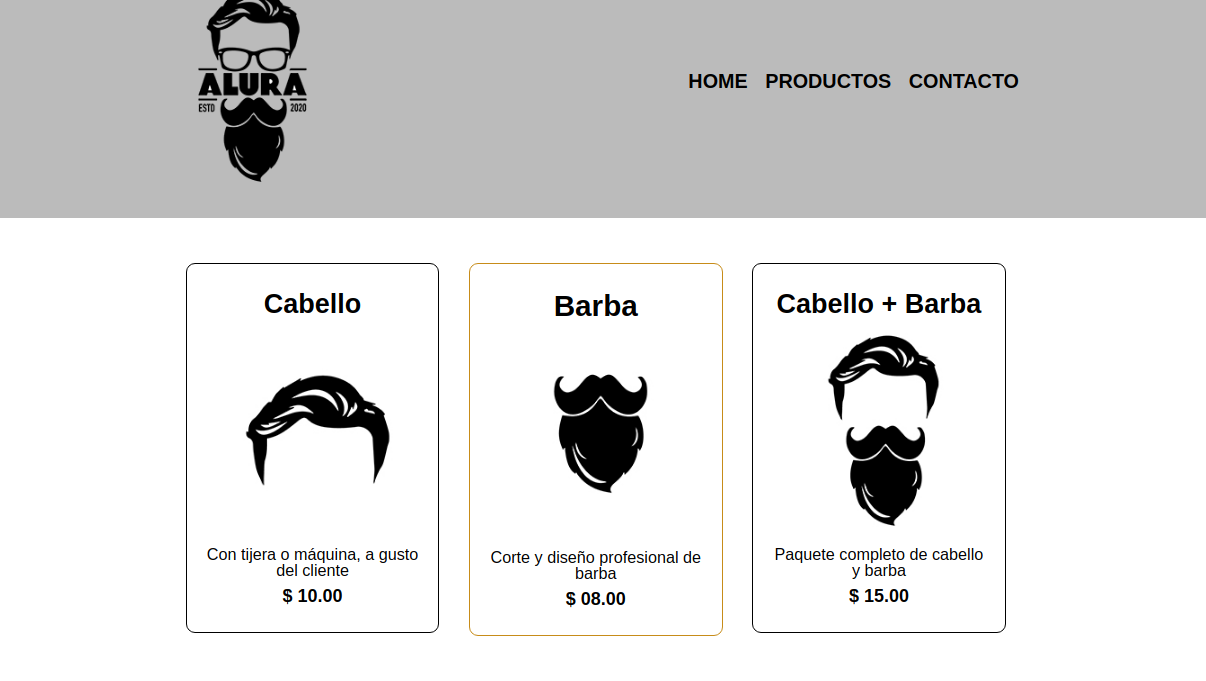Select the Cabello + Barba heading
The height and width of the screenshot is (681, 1206).
(x=879, y=304)
